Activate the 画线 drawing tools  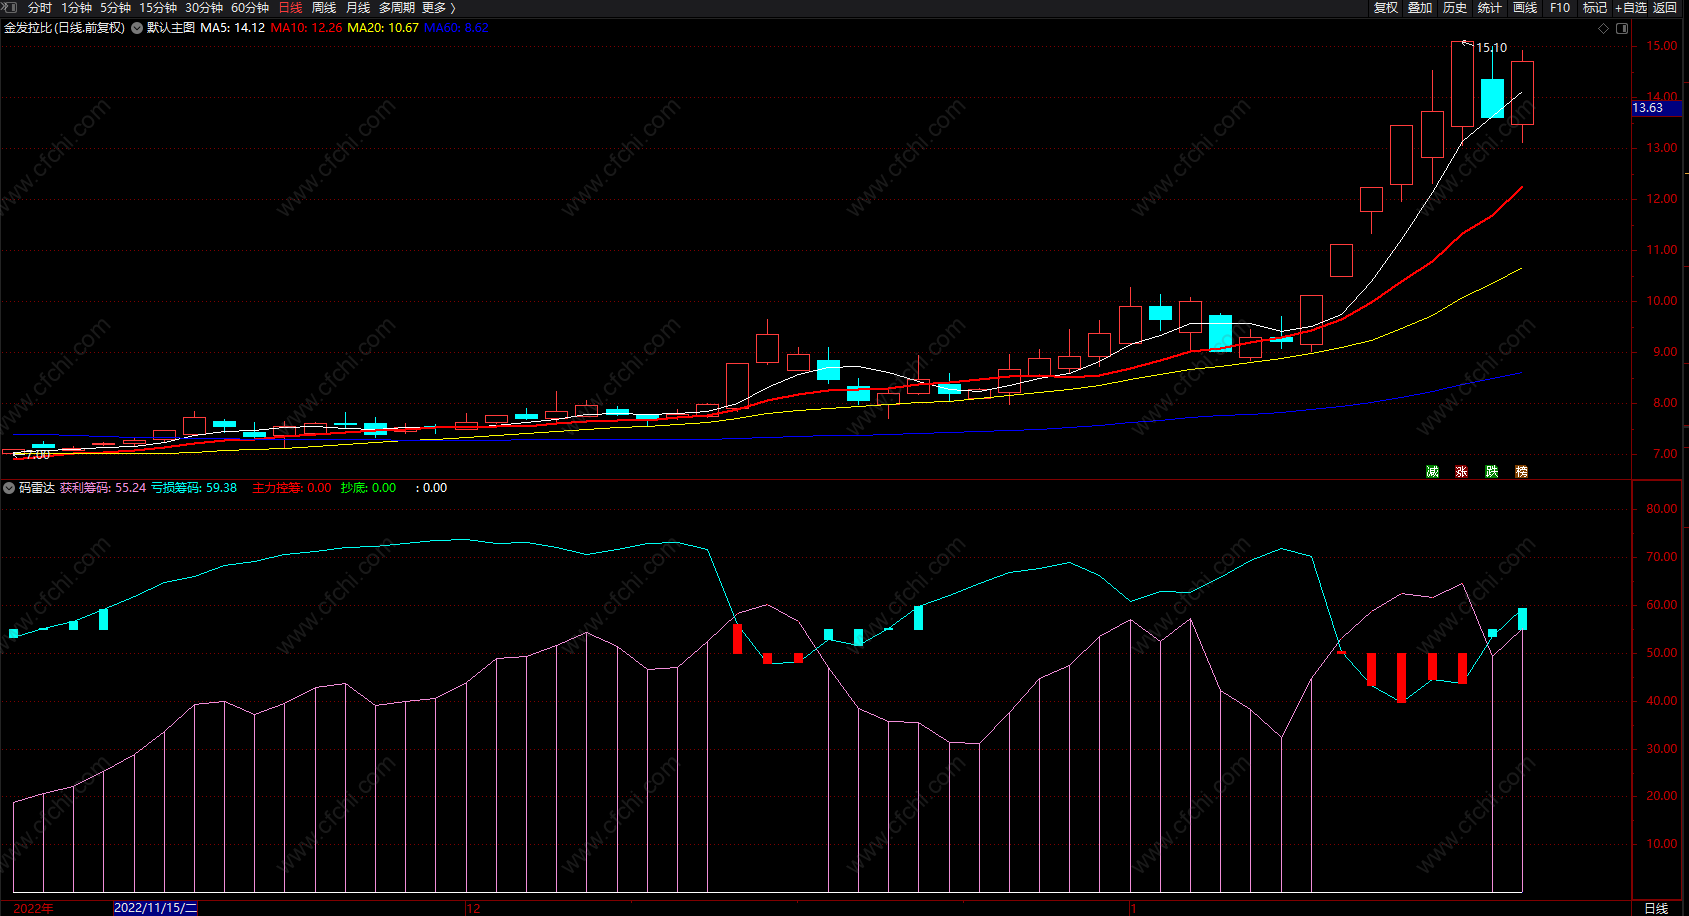coord(1525,8)
